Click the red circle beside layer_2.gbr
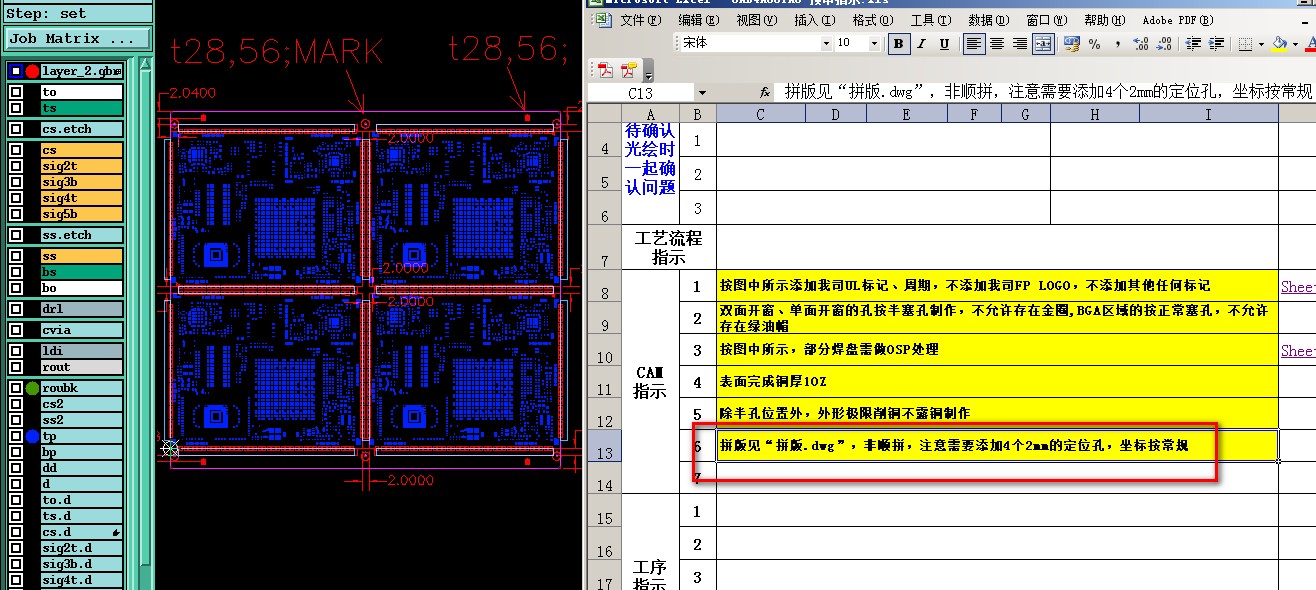The height and width of the screenshot is (590, 1316). coord(32,71)
